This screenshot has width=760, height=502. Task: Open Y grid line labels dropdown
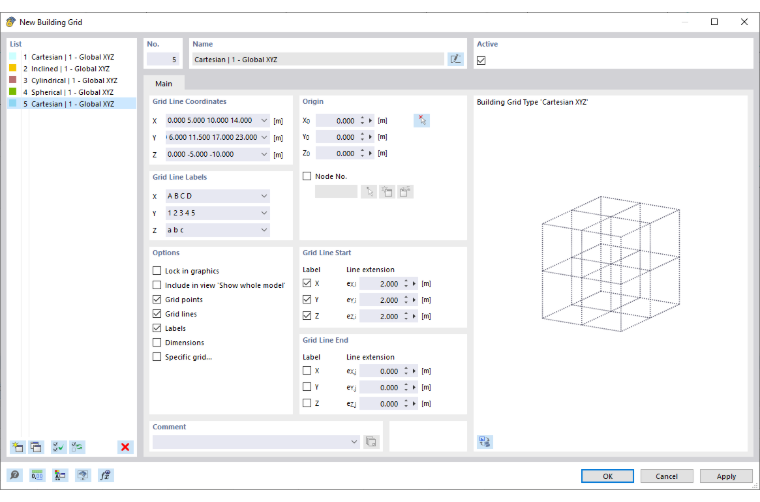click(264, 213)
